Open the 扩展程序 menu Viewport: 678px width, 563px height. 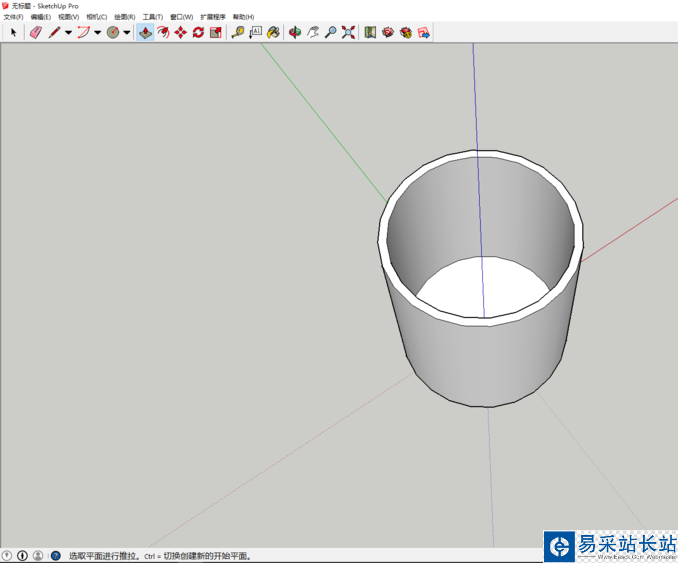212,17
